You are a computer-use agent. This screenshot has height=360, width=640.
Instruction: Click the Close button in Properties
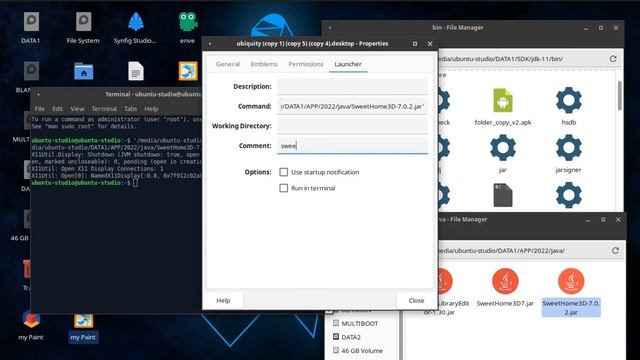click(x=416, y=300)
